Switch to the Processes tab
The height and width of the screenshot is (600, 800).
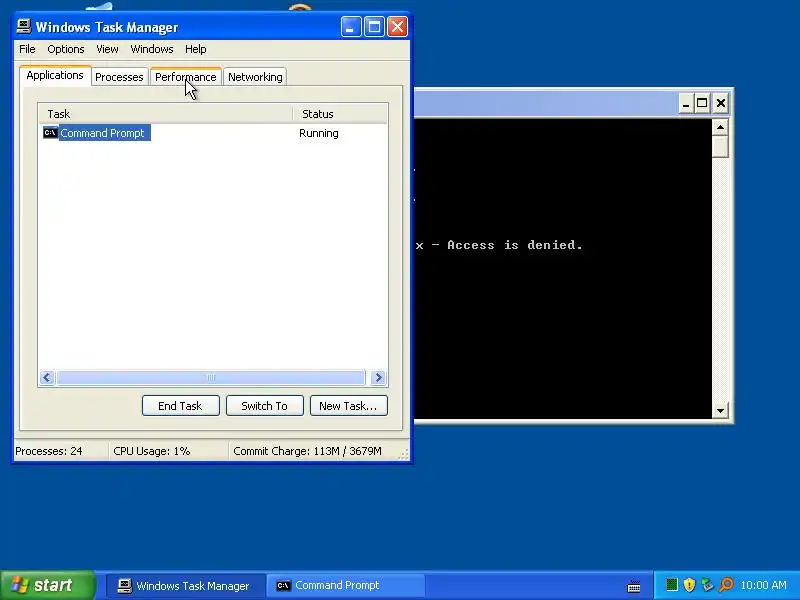pos(119,77)
